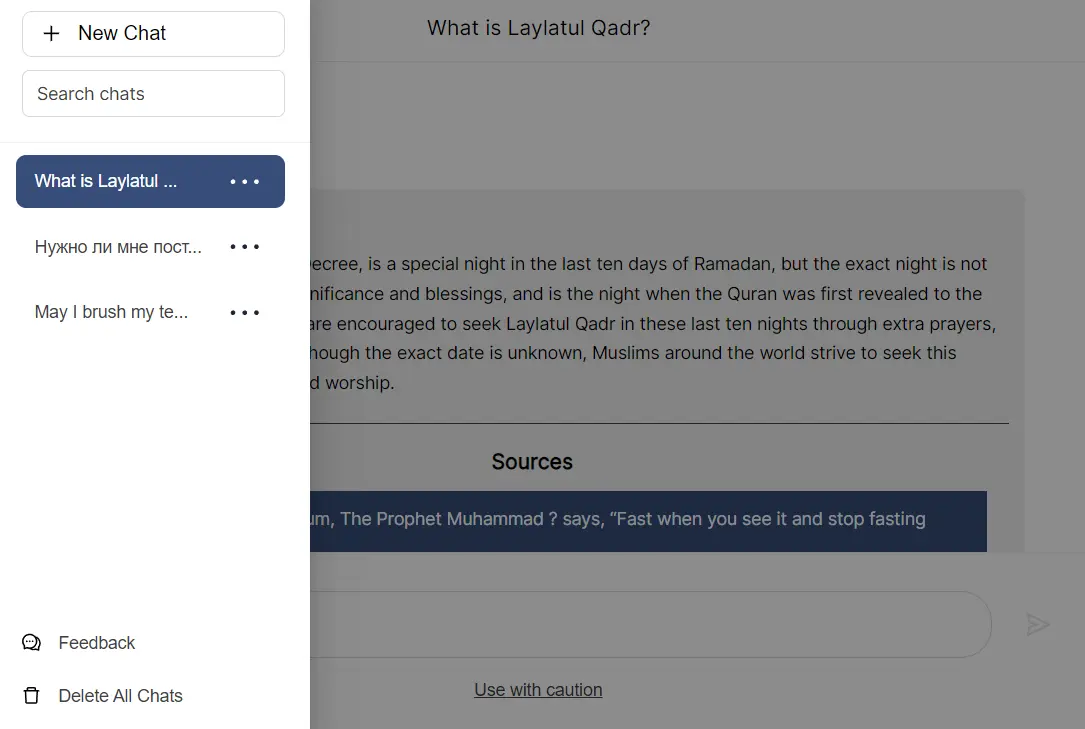Click the Feedback label in the sidebar
Image resolution: width=1085 pixels, height=729 pixels.
point(96,642)
